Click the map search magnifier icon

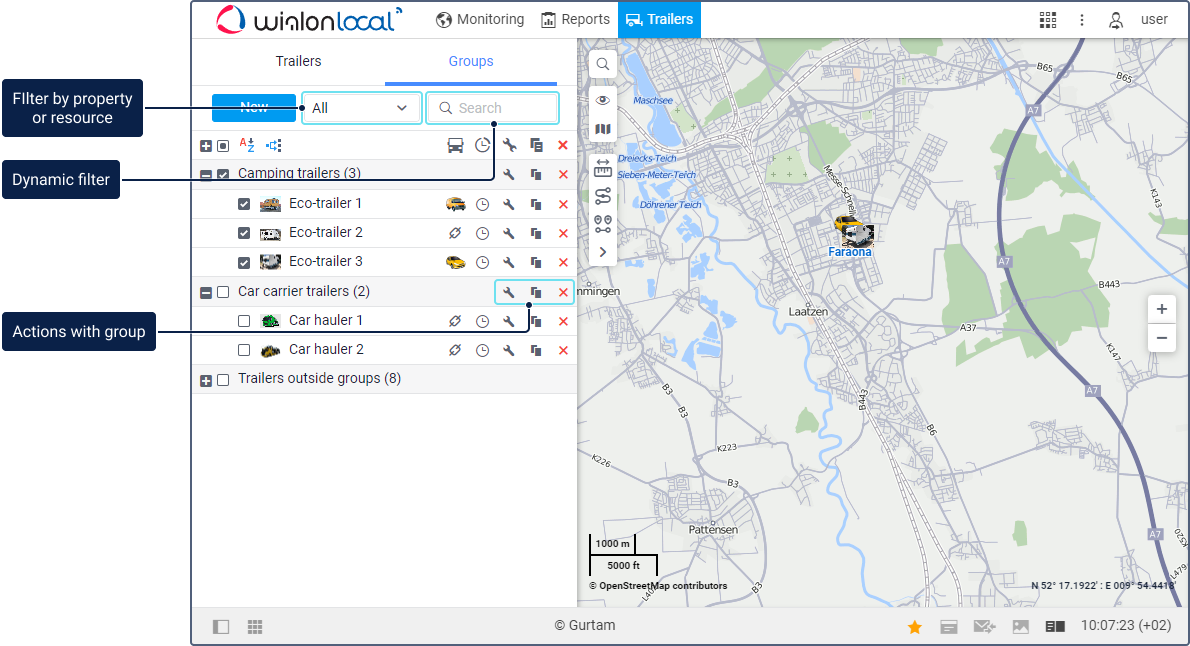point(603,65)
